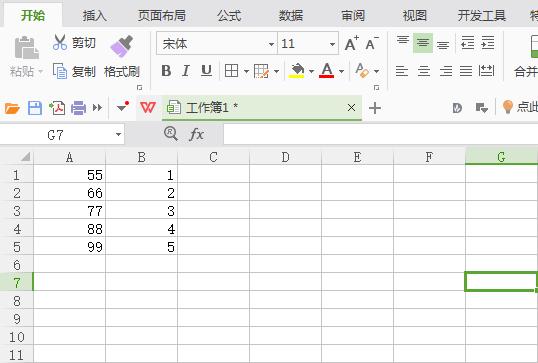538x363 pixels.
Task: Click the save disk icon
Action: pos(35,108)
